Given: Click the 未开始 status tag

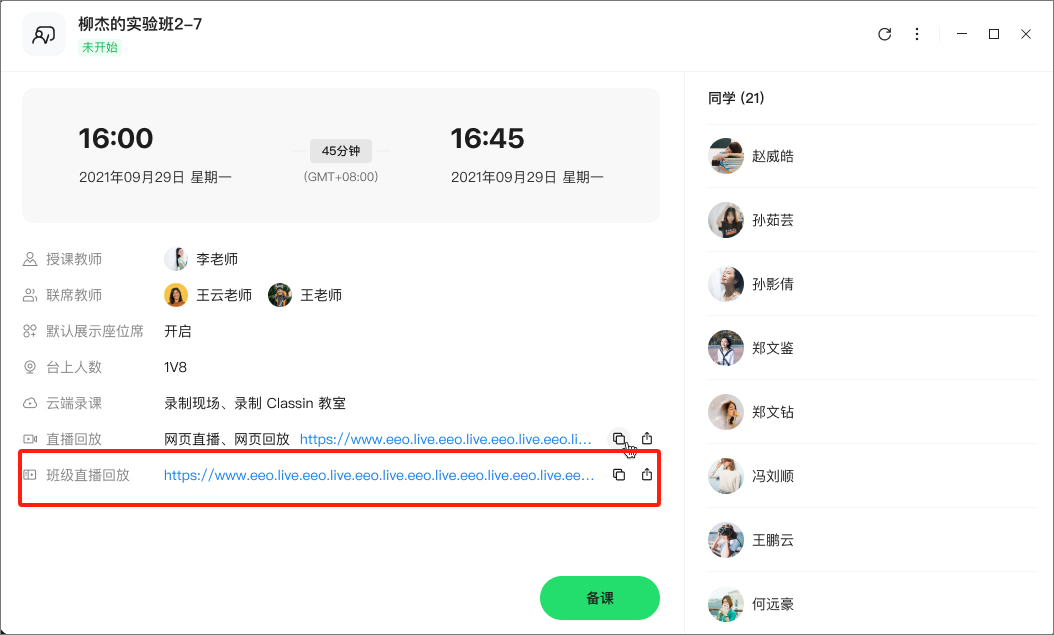Looking at the screenshot, I should (x=99, y=47).
